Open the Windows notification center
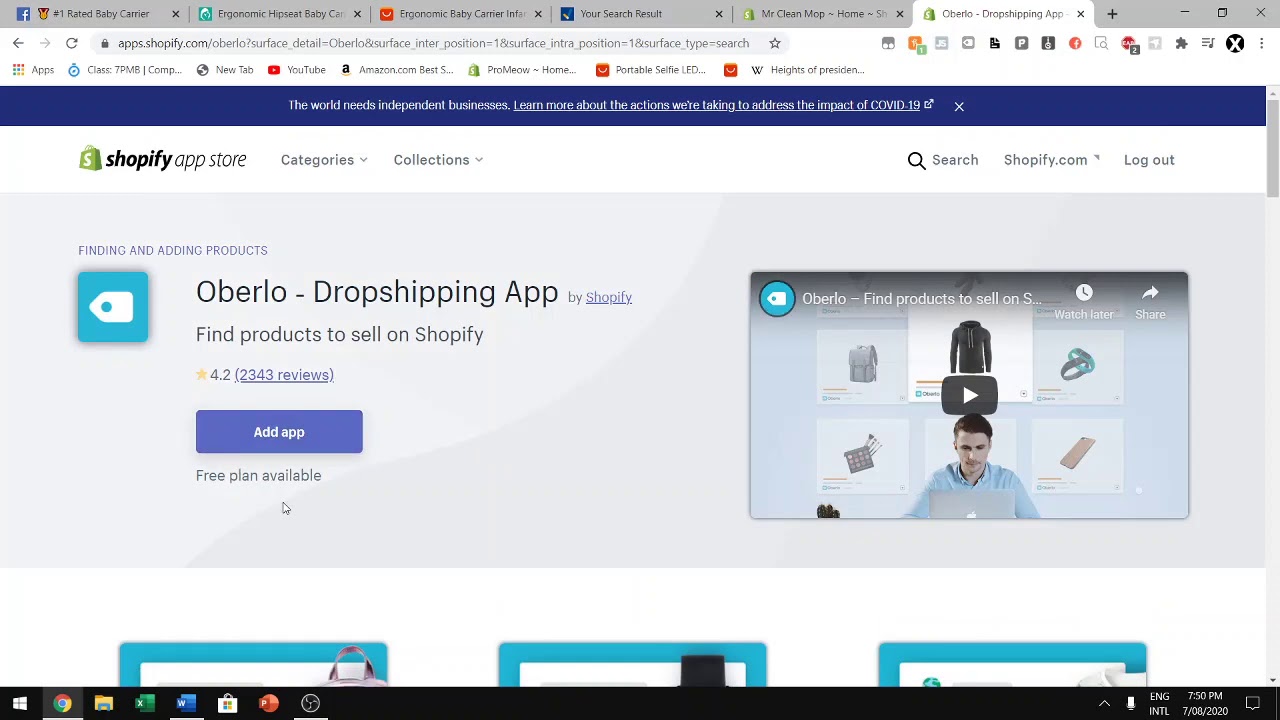1280x720 pixels. click(x=1253, y=703)
